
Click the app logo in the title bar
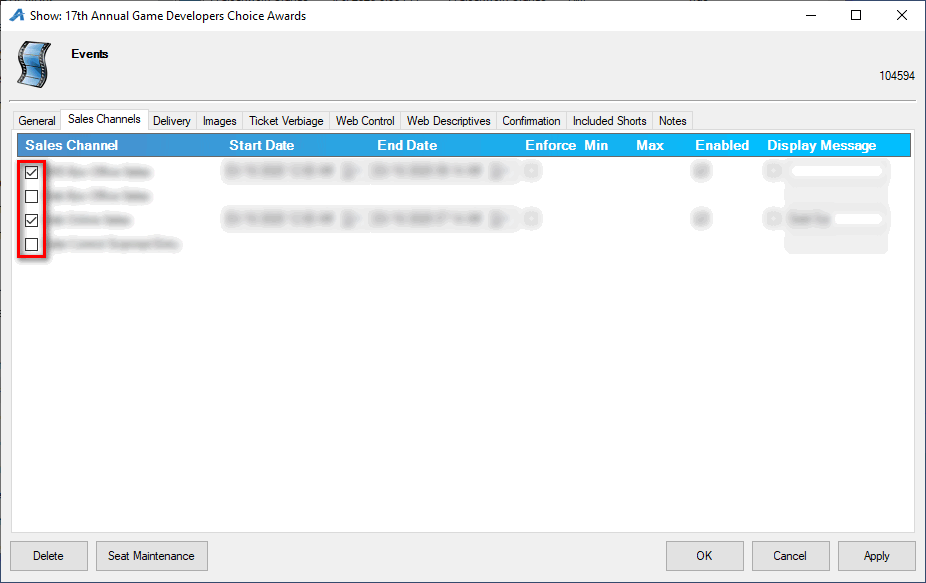[17, 15]
